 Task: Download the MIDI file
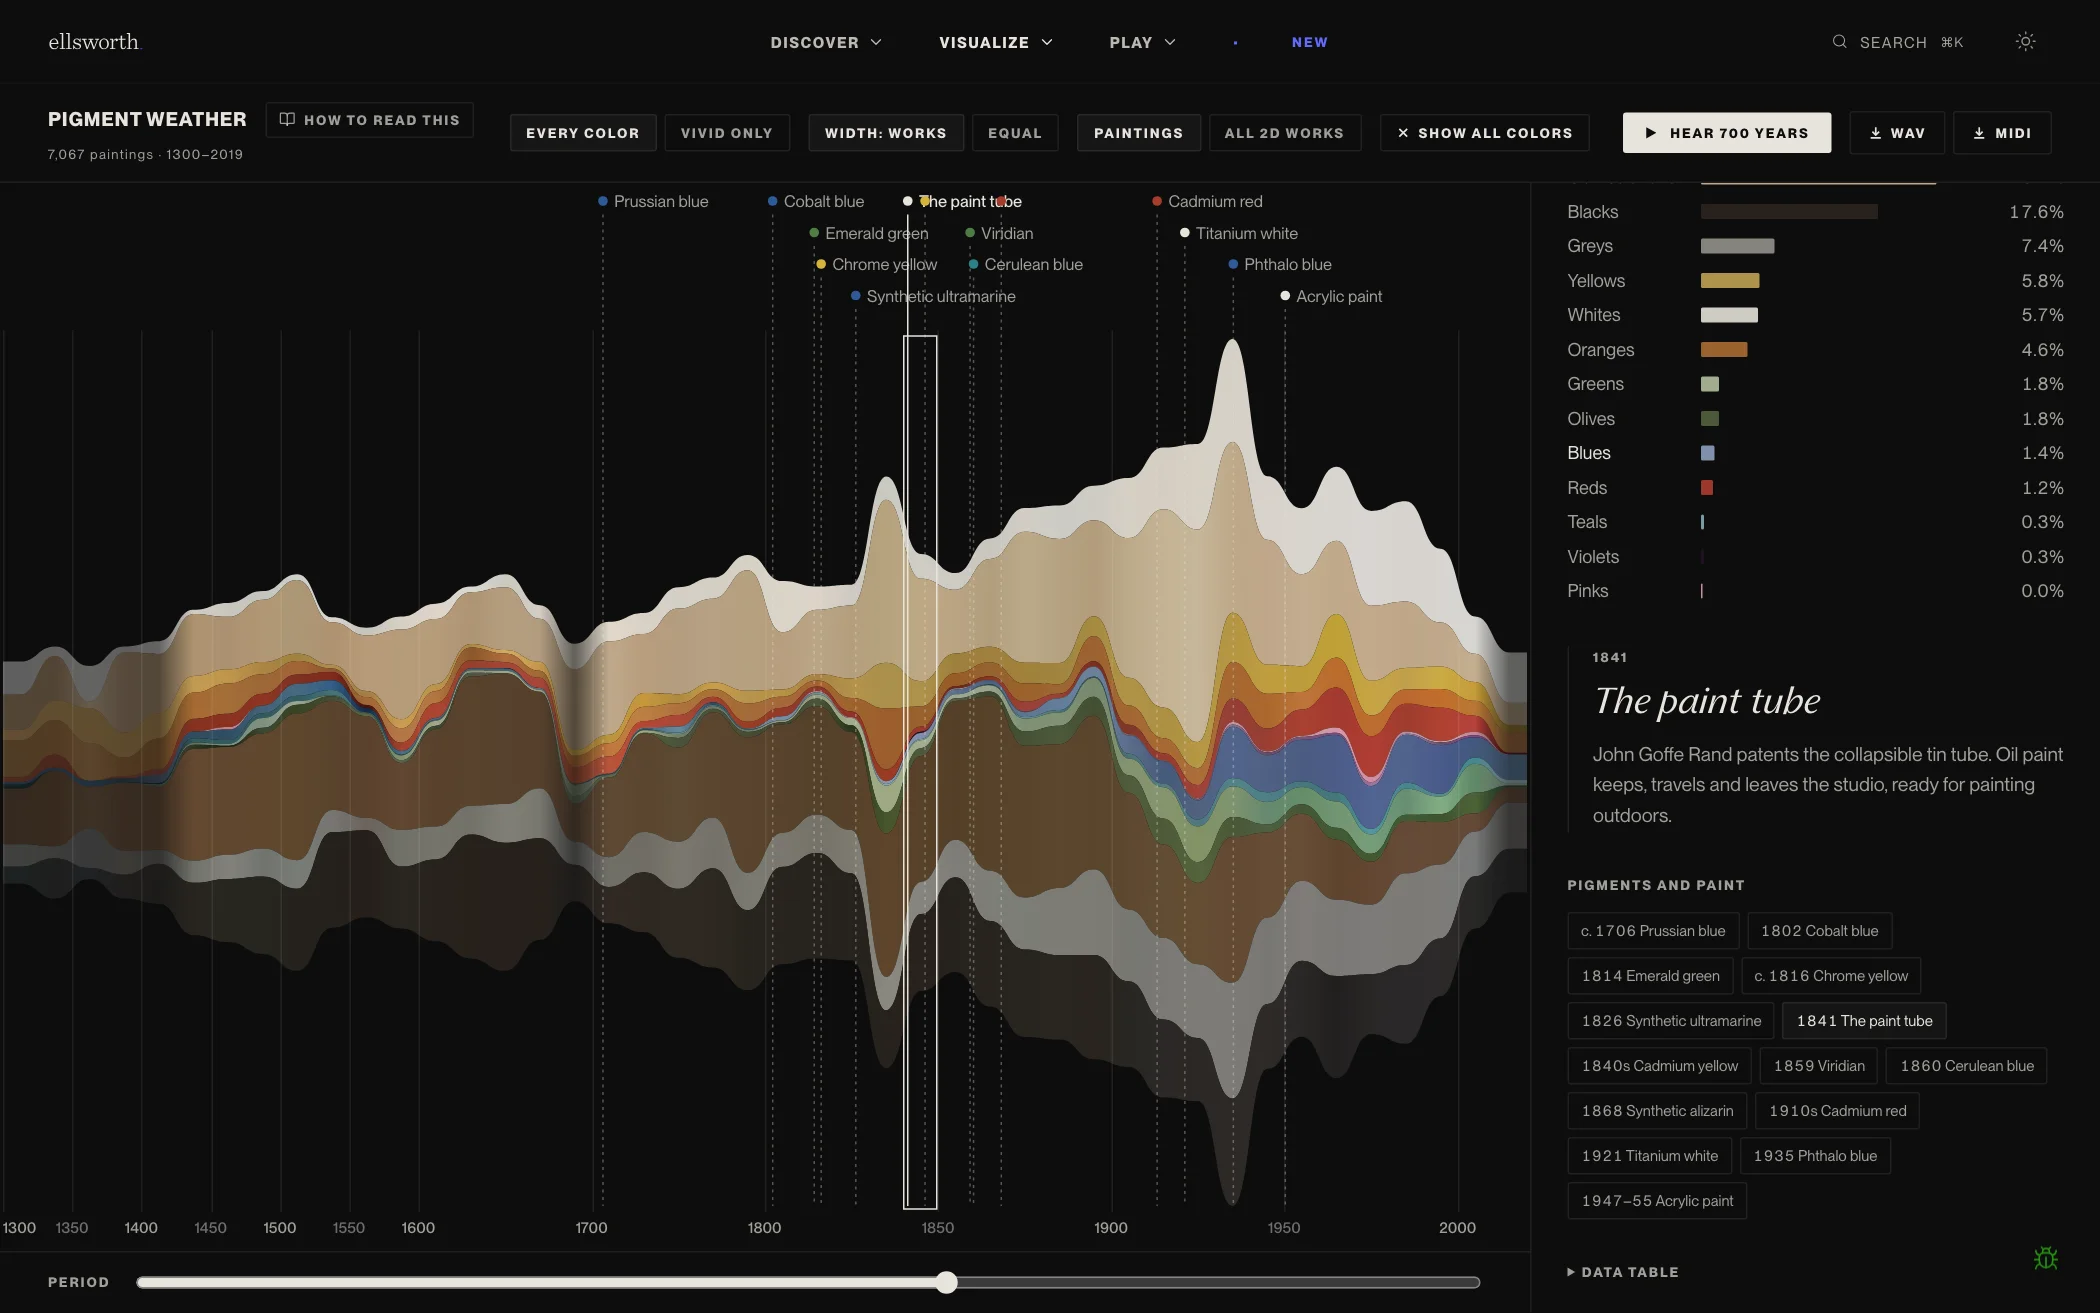(x=2002, y=133)
